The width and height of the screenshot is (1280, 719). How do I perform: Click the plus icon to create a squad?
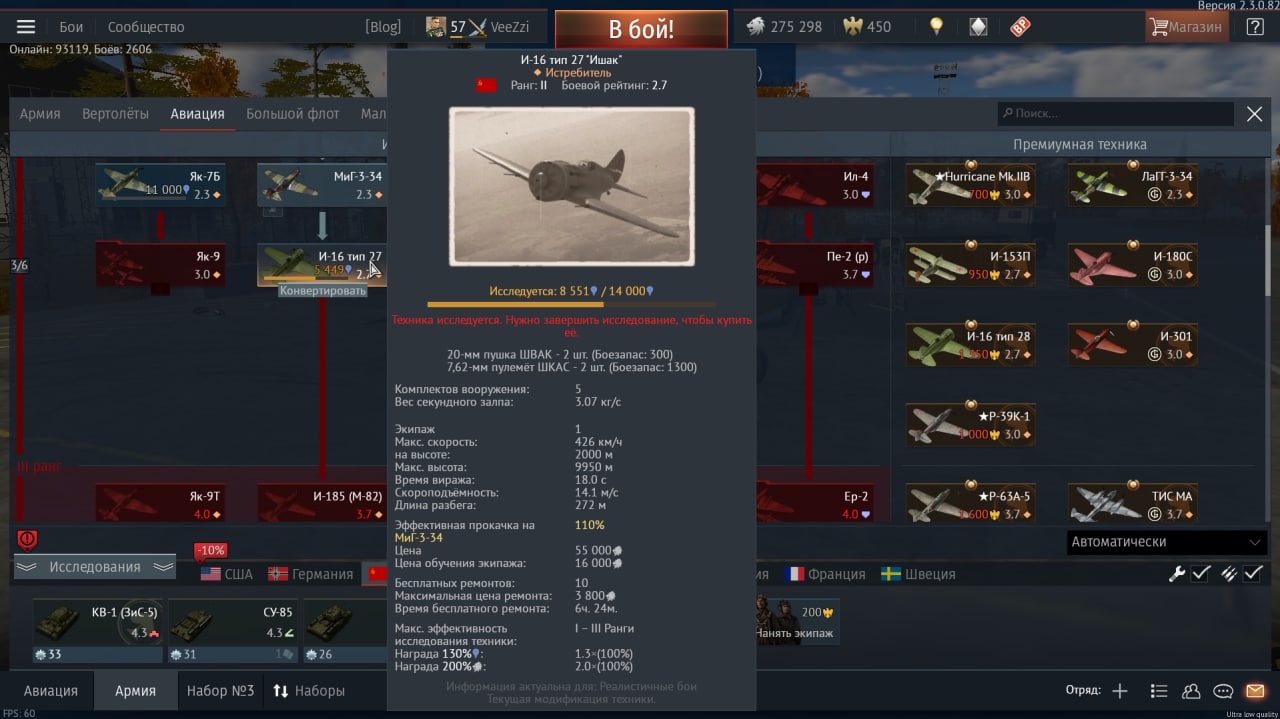tap(1120, 691)
